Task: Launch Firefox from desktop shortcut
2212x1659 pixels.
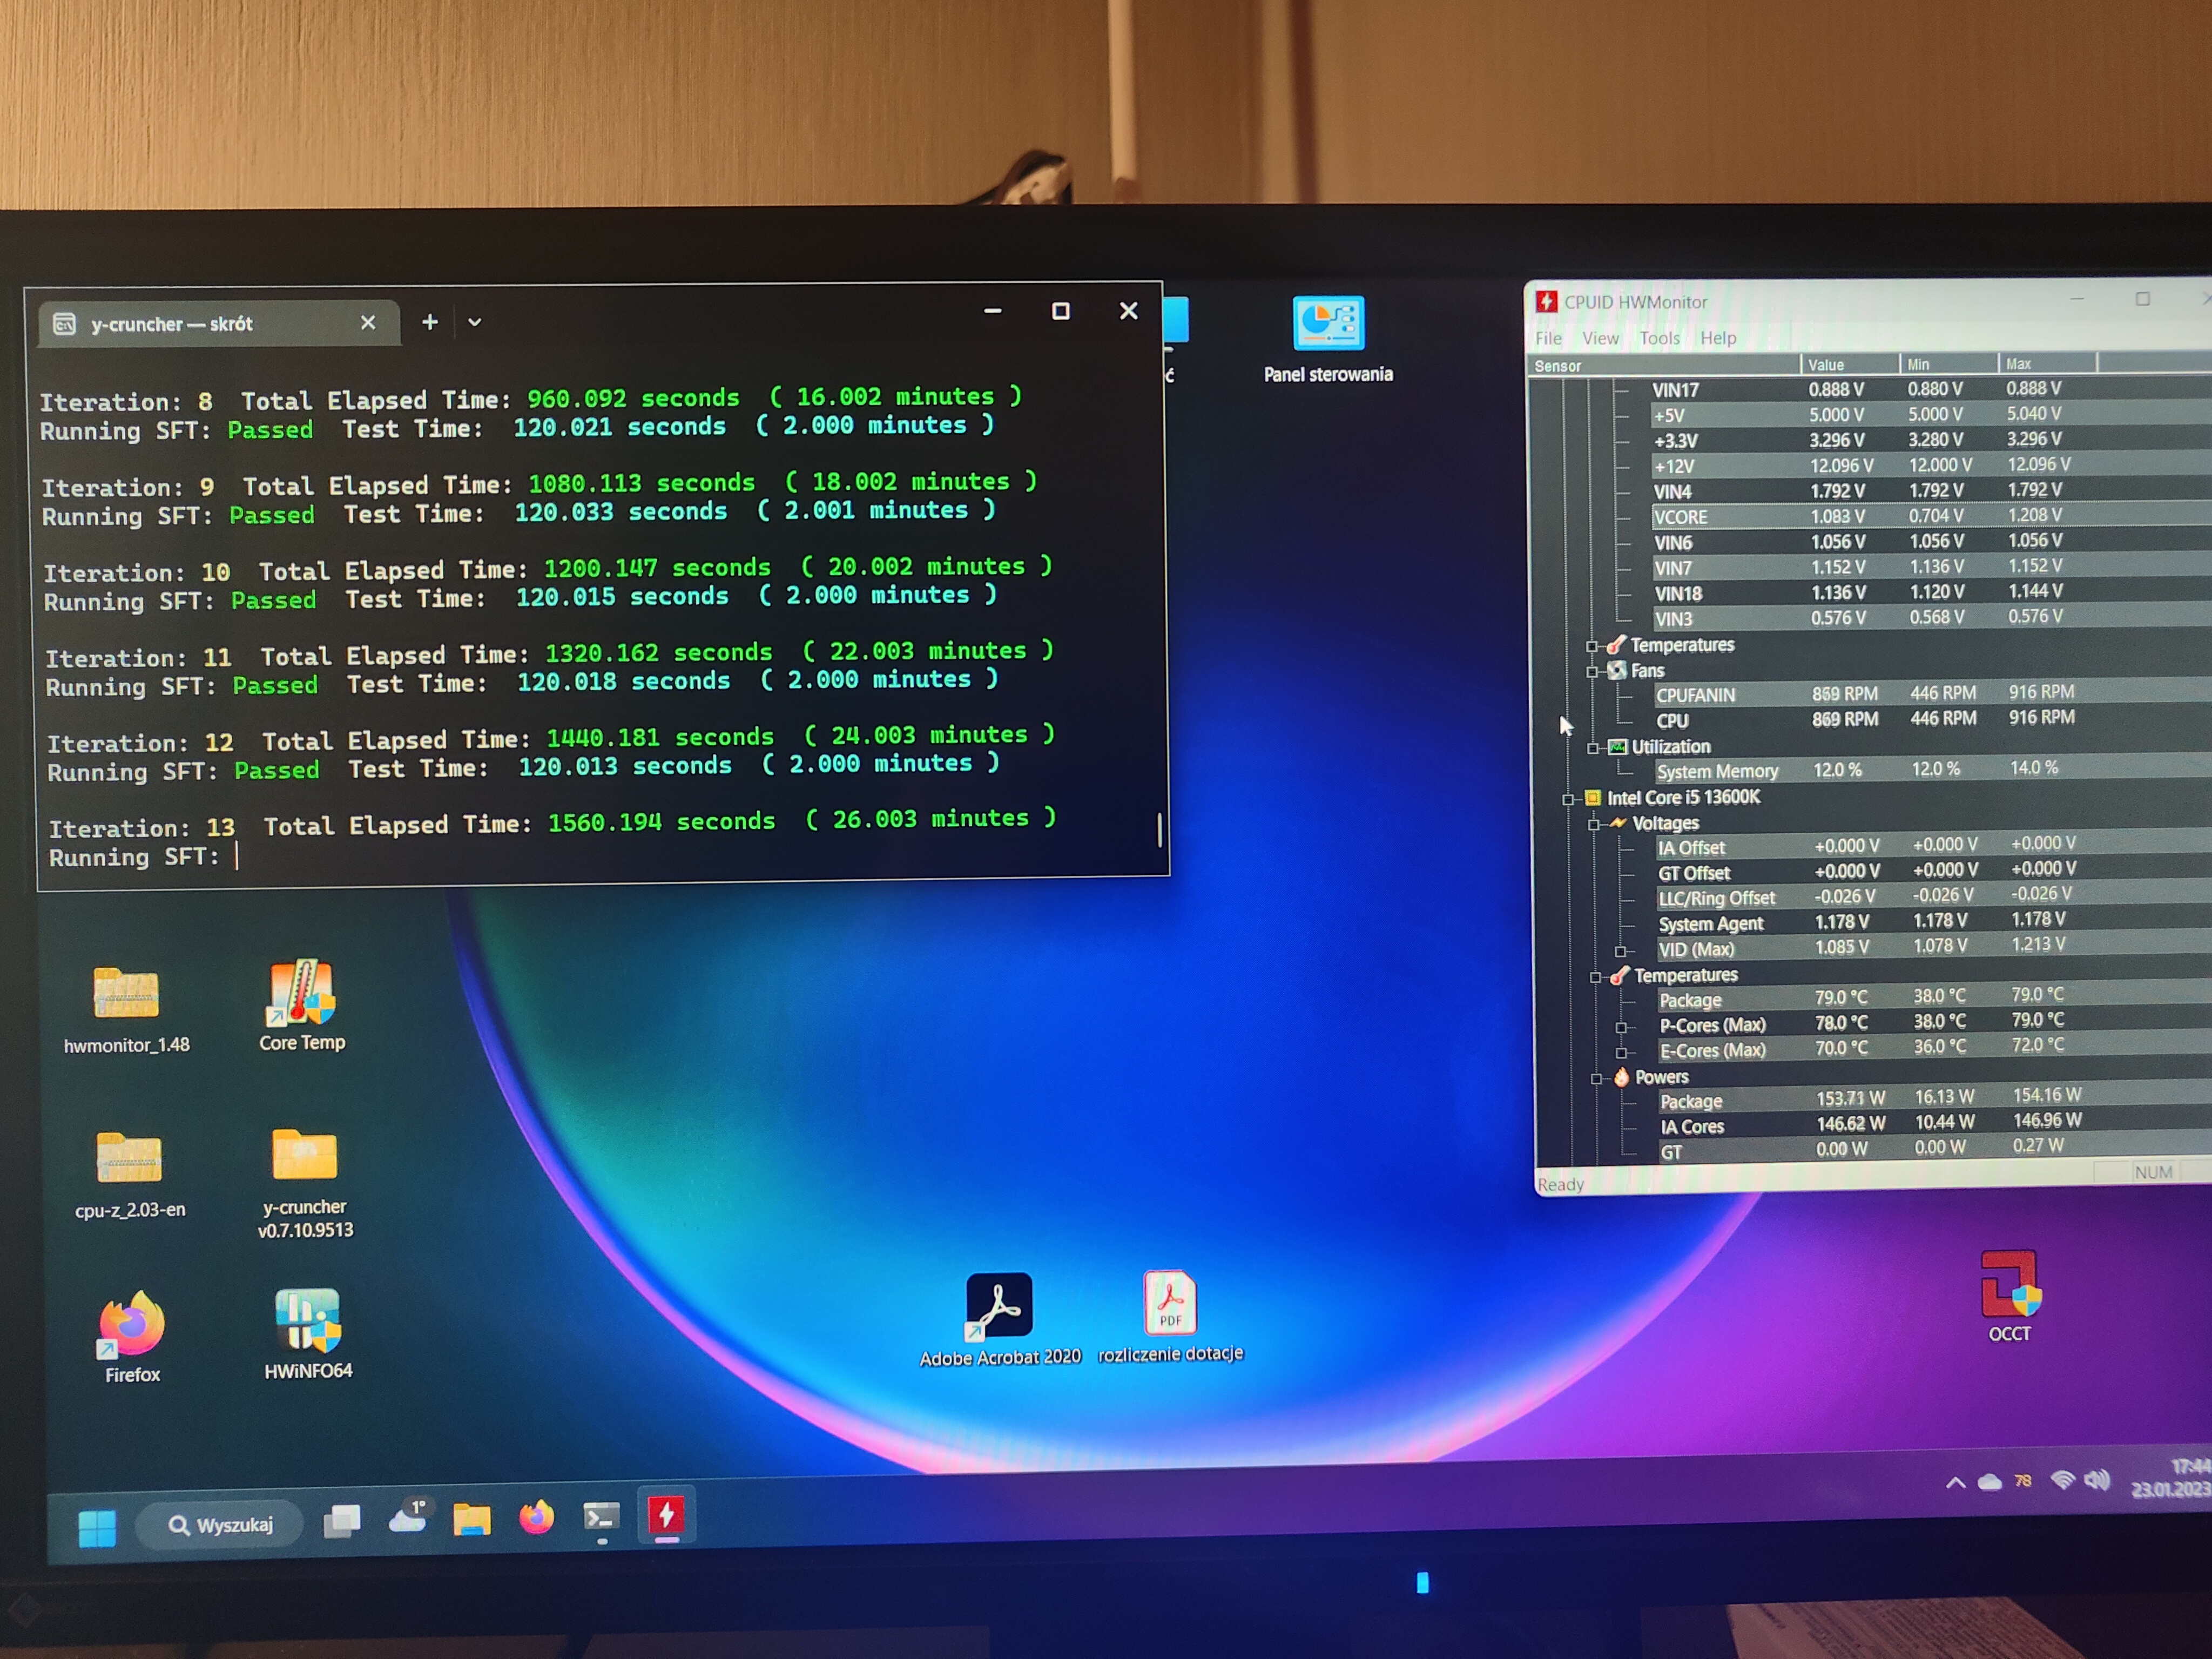Action: point(132,1336)
